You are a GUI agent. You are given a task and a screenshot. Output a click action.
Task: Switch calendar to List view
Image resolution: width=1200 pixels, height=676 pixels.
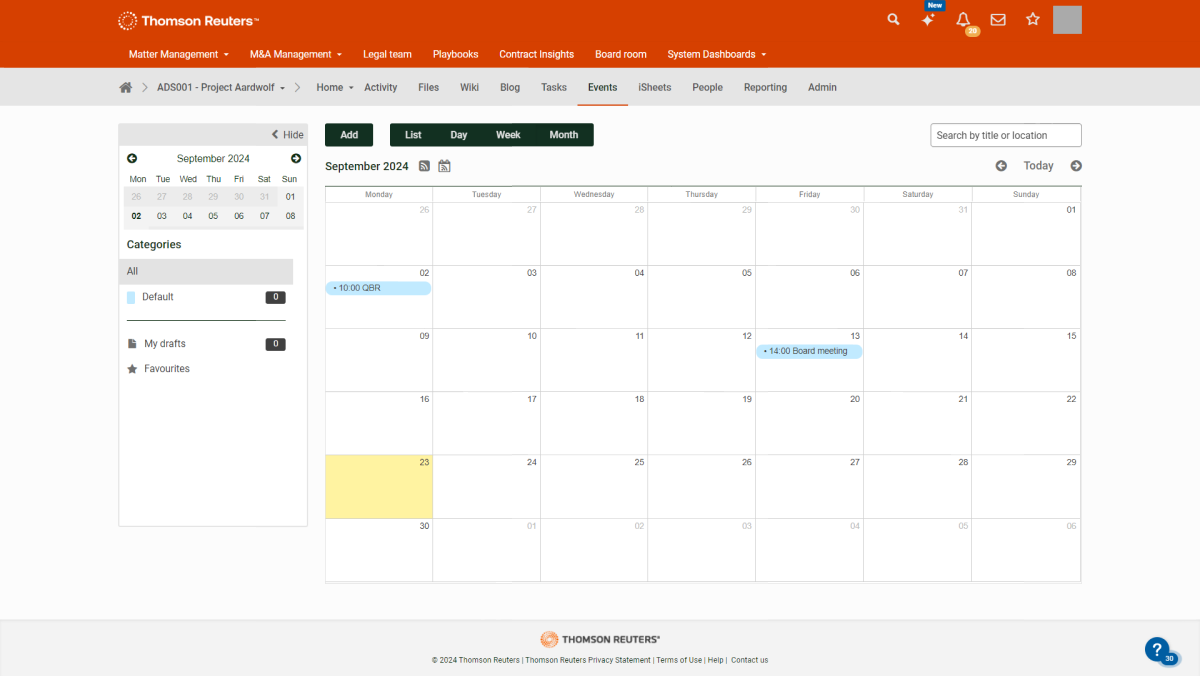click(413, 135)
